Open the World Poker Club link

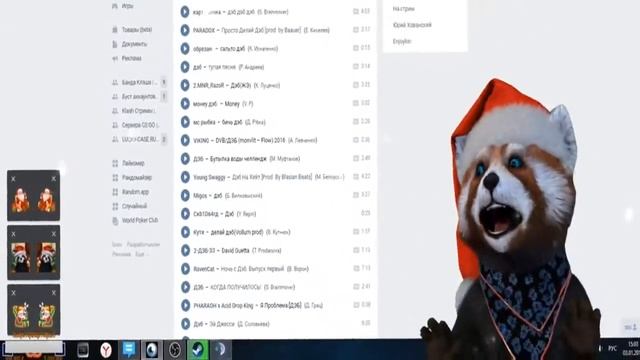coord(140,220)
